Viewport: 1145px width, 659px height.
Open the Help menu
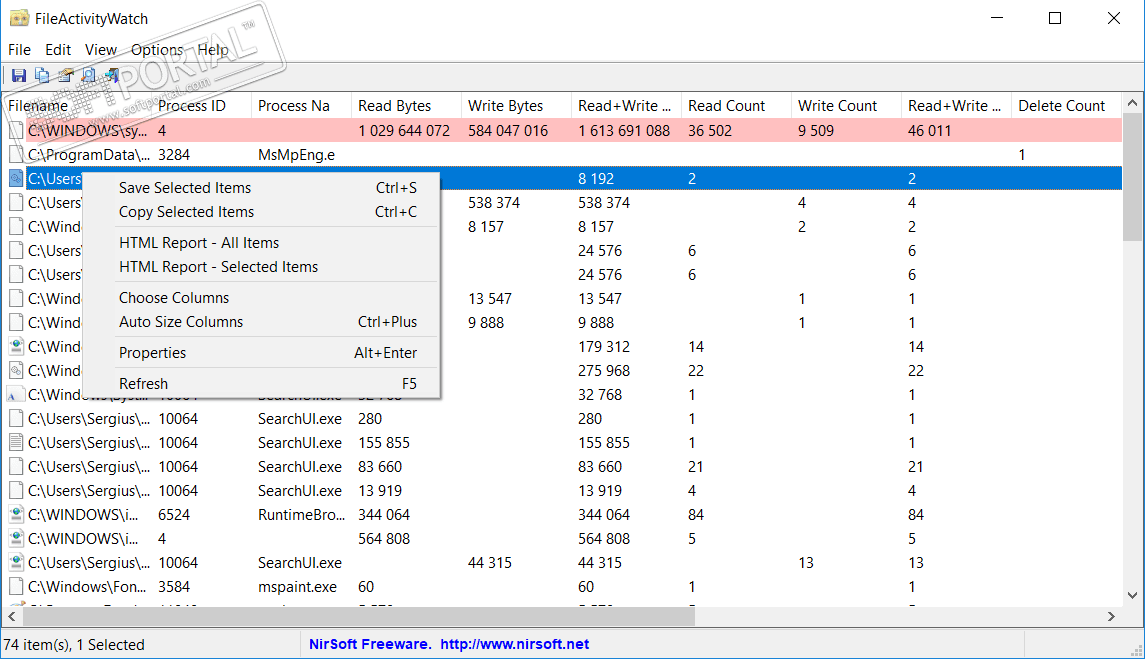212,50
